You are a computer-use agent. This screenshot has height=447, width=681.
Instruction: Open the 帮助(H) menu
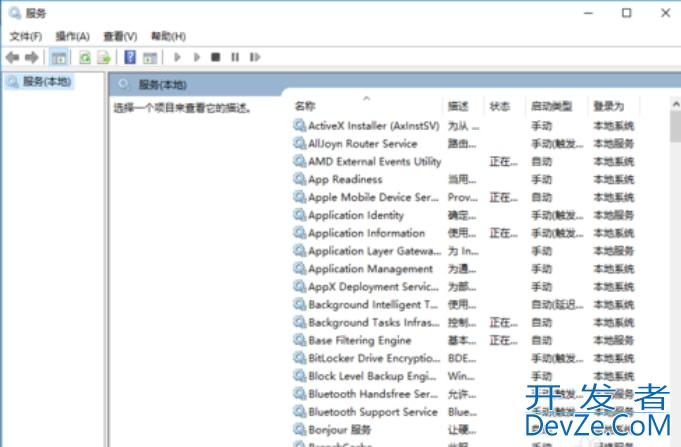pyautogui.click(x=168, y=36)
